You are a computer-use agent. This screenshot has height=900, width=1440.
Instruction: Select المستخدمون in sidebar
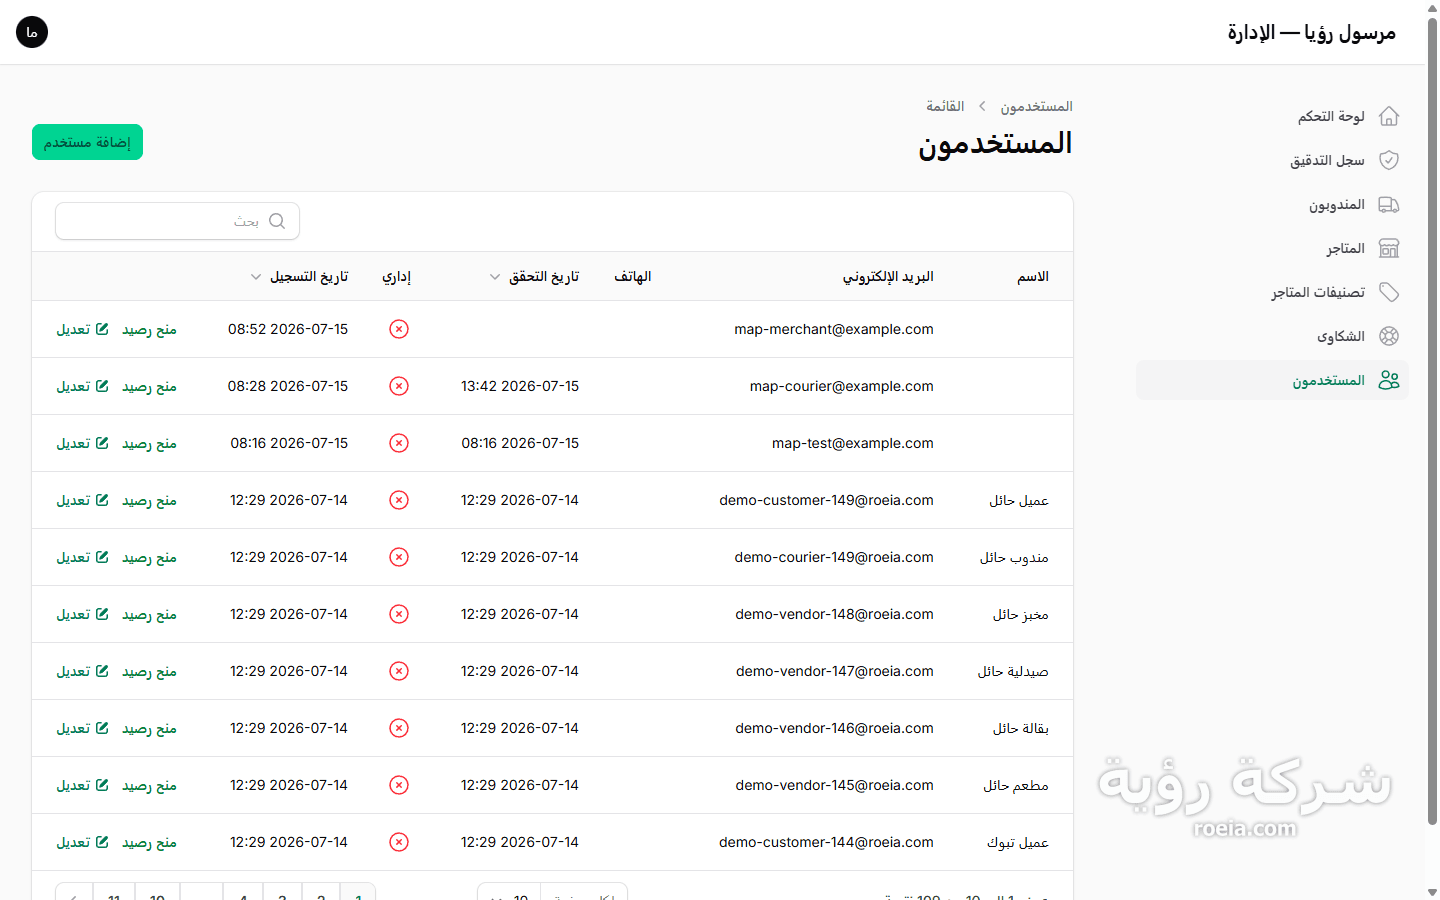pyautogui.click(x=1272, y=380)
